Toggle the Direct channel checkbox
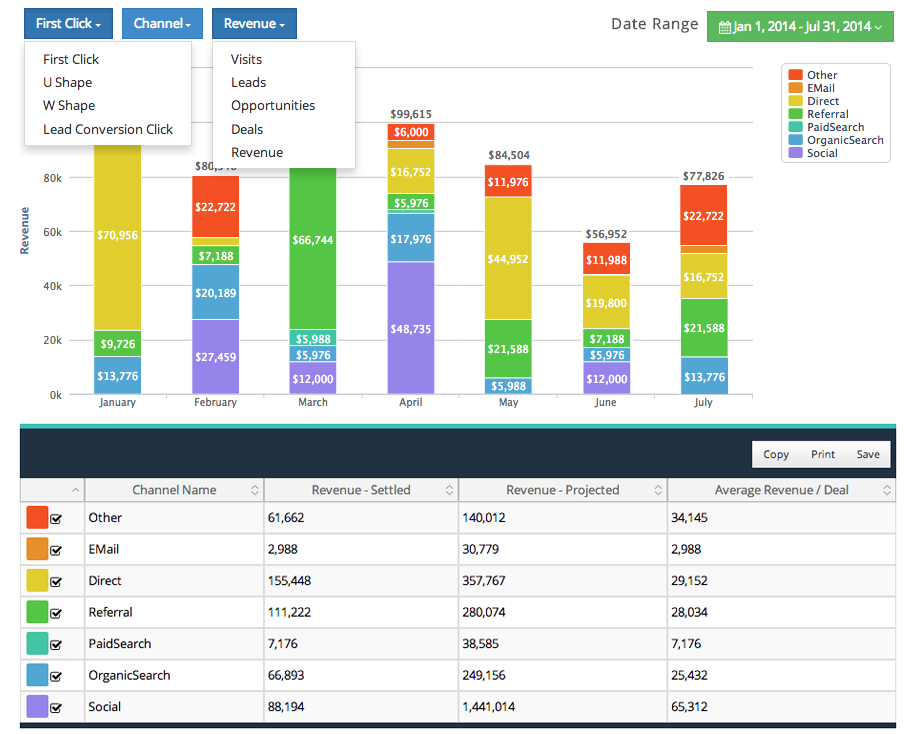This screenshot has height=734, width=915. pos(56,581)
